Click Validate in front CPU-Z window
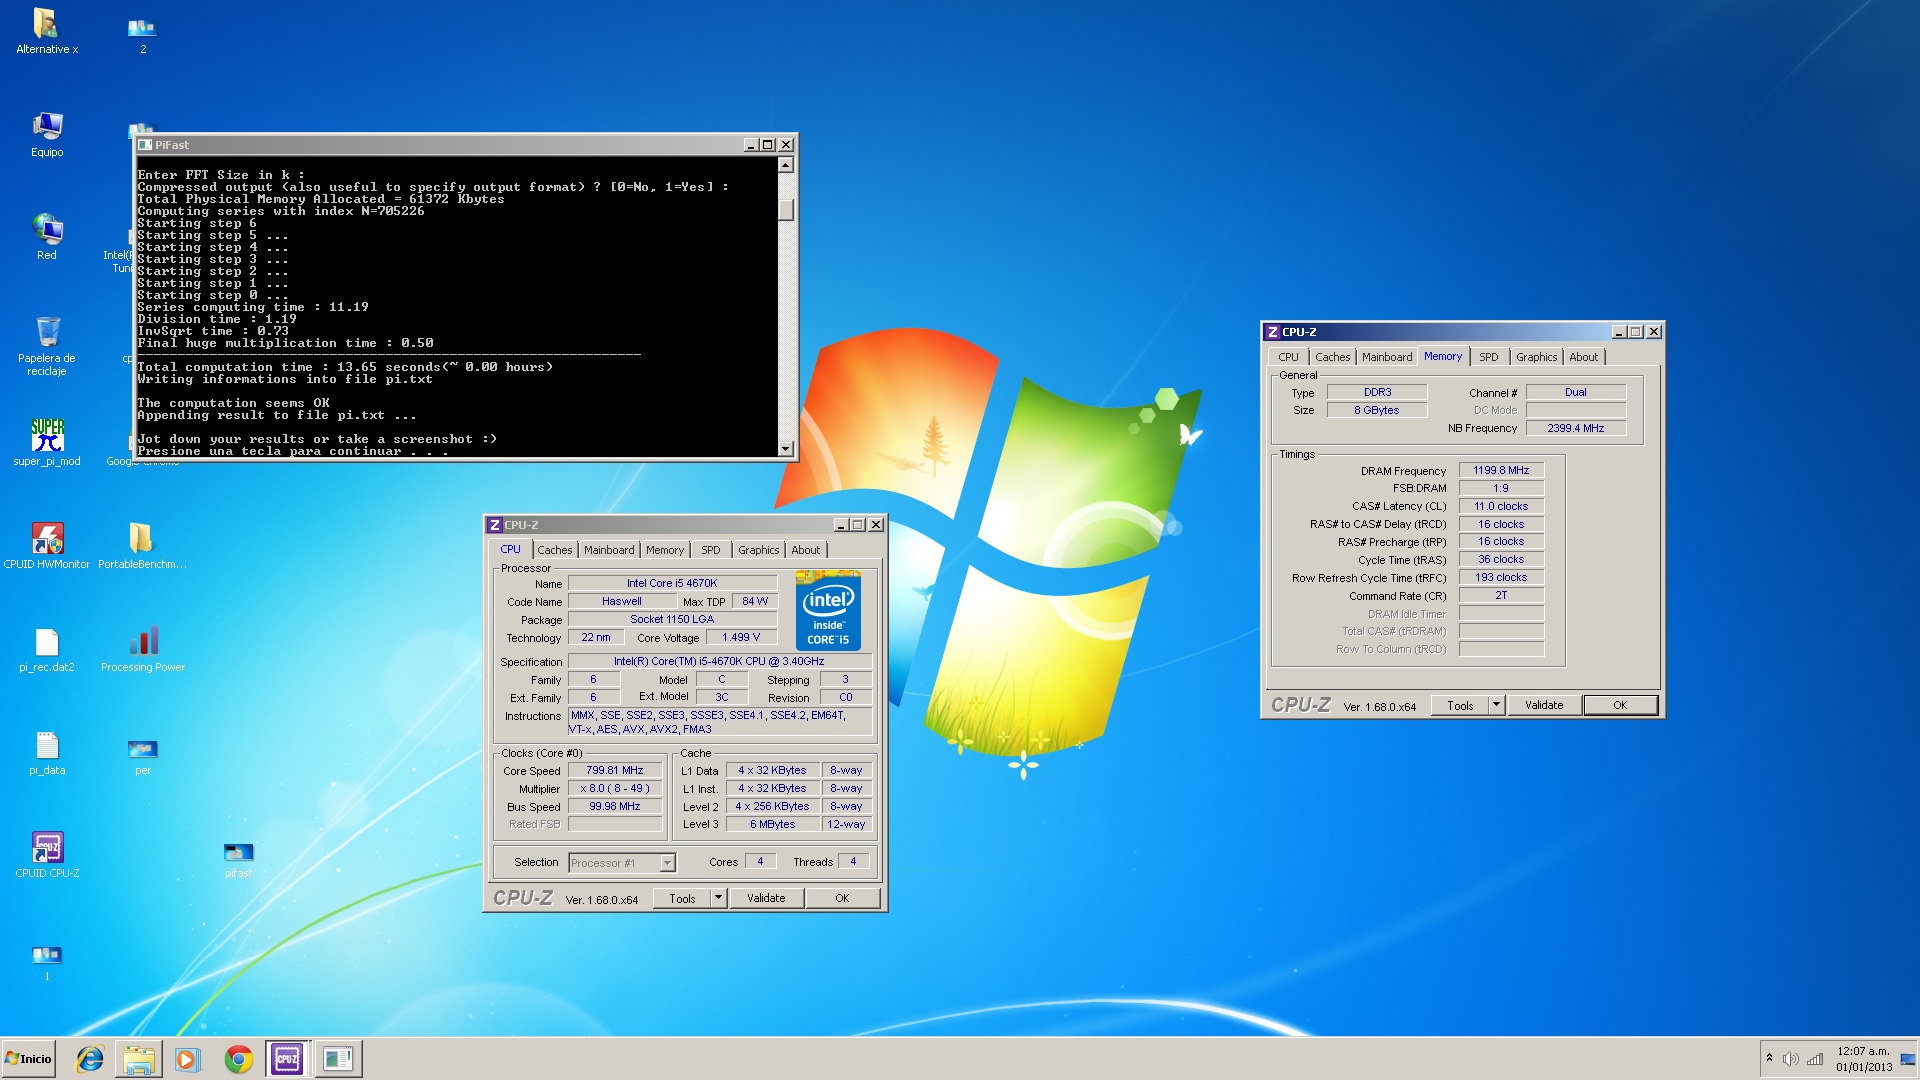Viewport: 1920px width, 1080px height. pos(766,898)
